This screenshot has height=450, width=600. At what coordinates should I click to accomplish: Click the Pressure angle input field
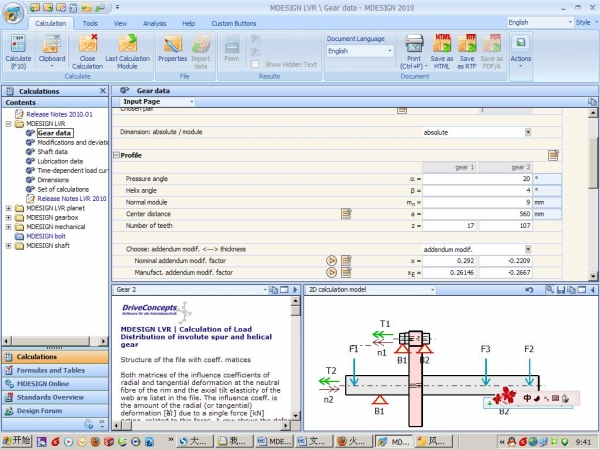[477, 179]
